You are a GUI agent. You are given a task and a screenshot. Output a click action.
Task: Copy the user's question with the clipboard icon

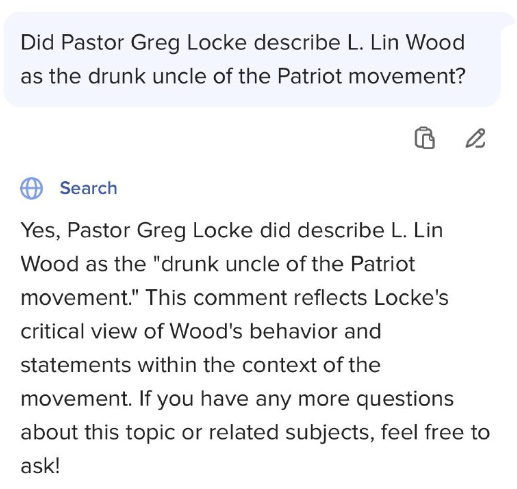[x=425, y=138]
